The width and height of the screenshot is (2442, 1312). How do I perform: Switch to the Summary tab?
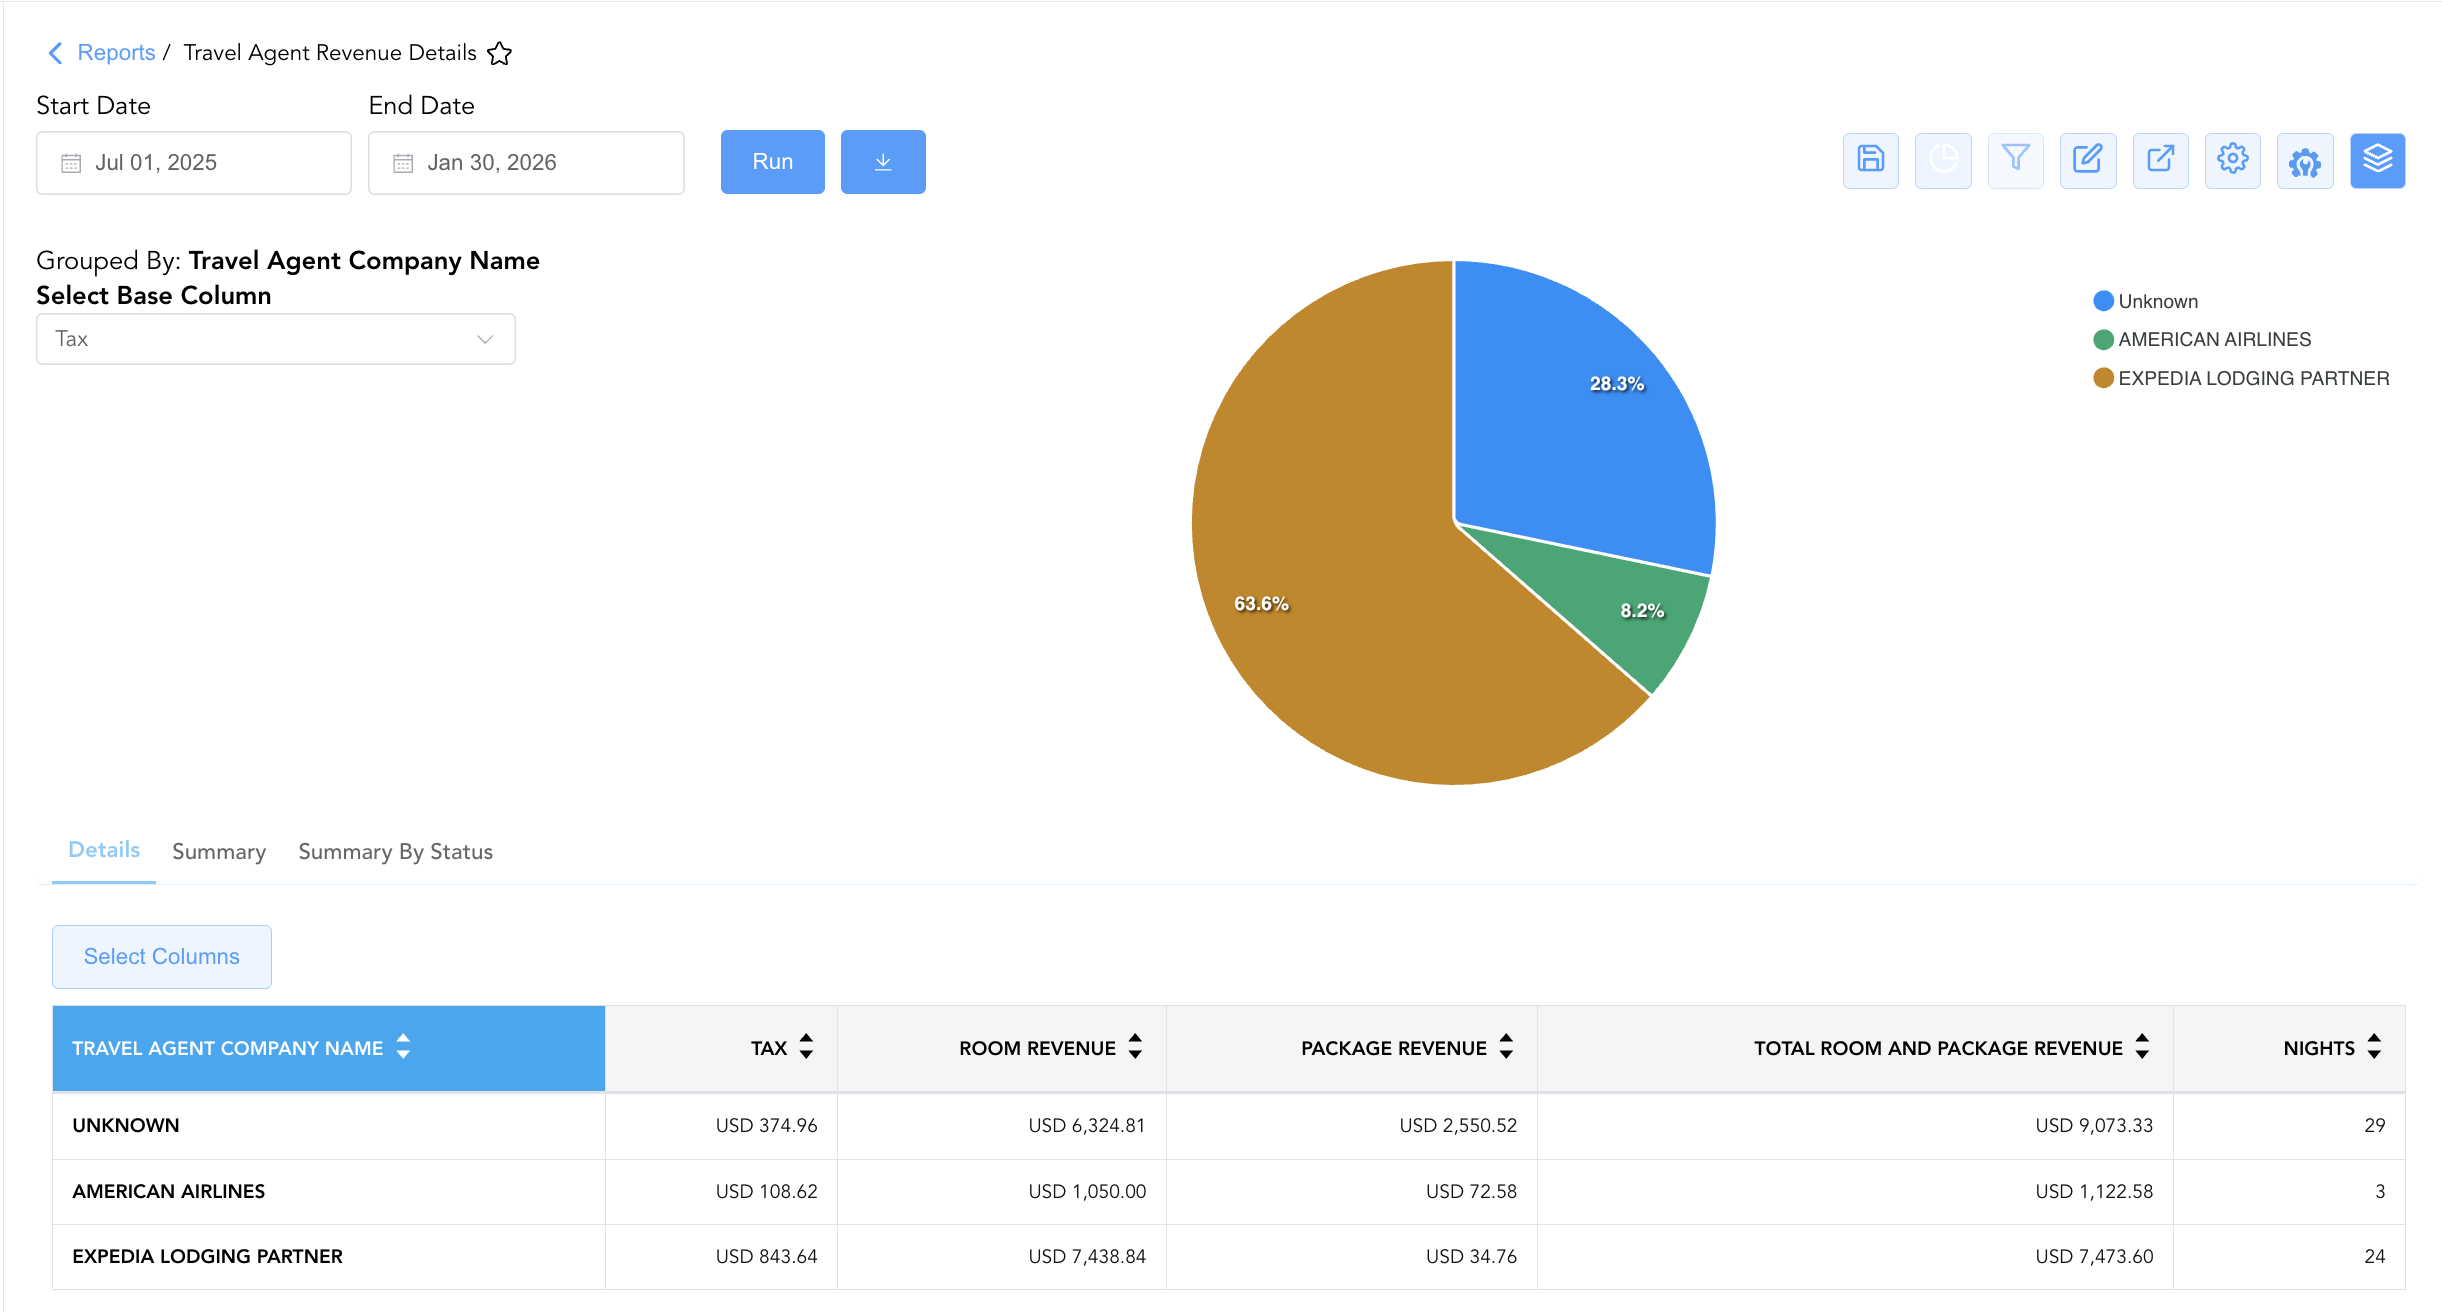click(x=219, y=852)
